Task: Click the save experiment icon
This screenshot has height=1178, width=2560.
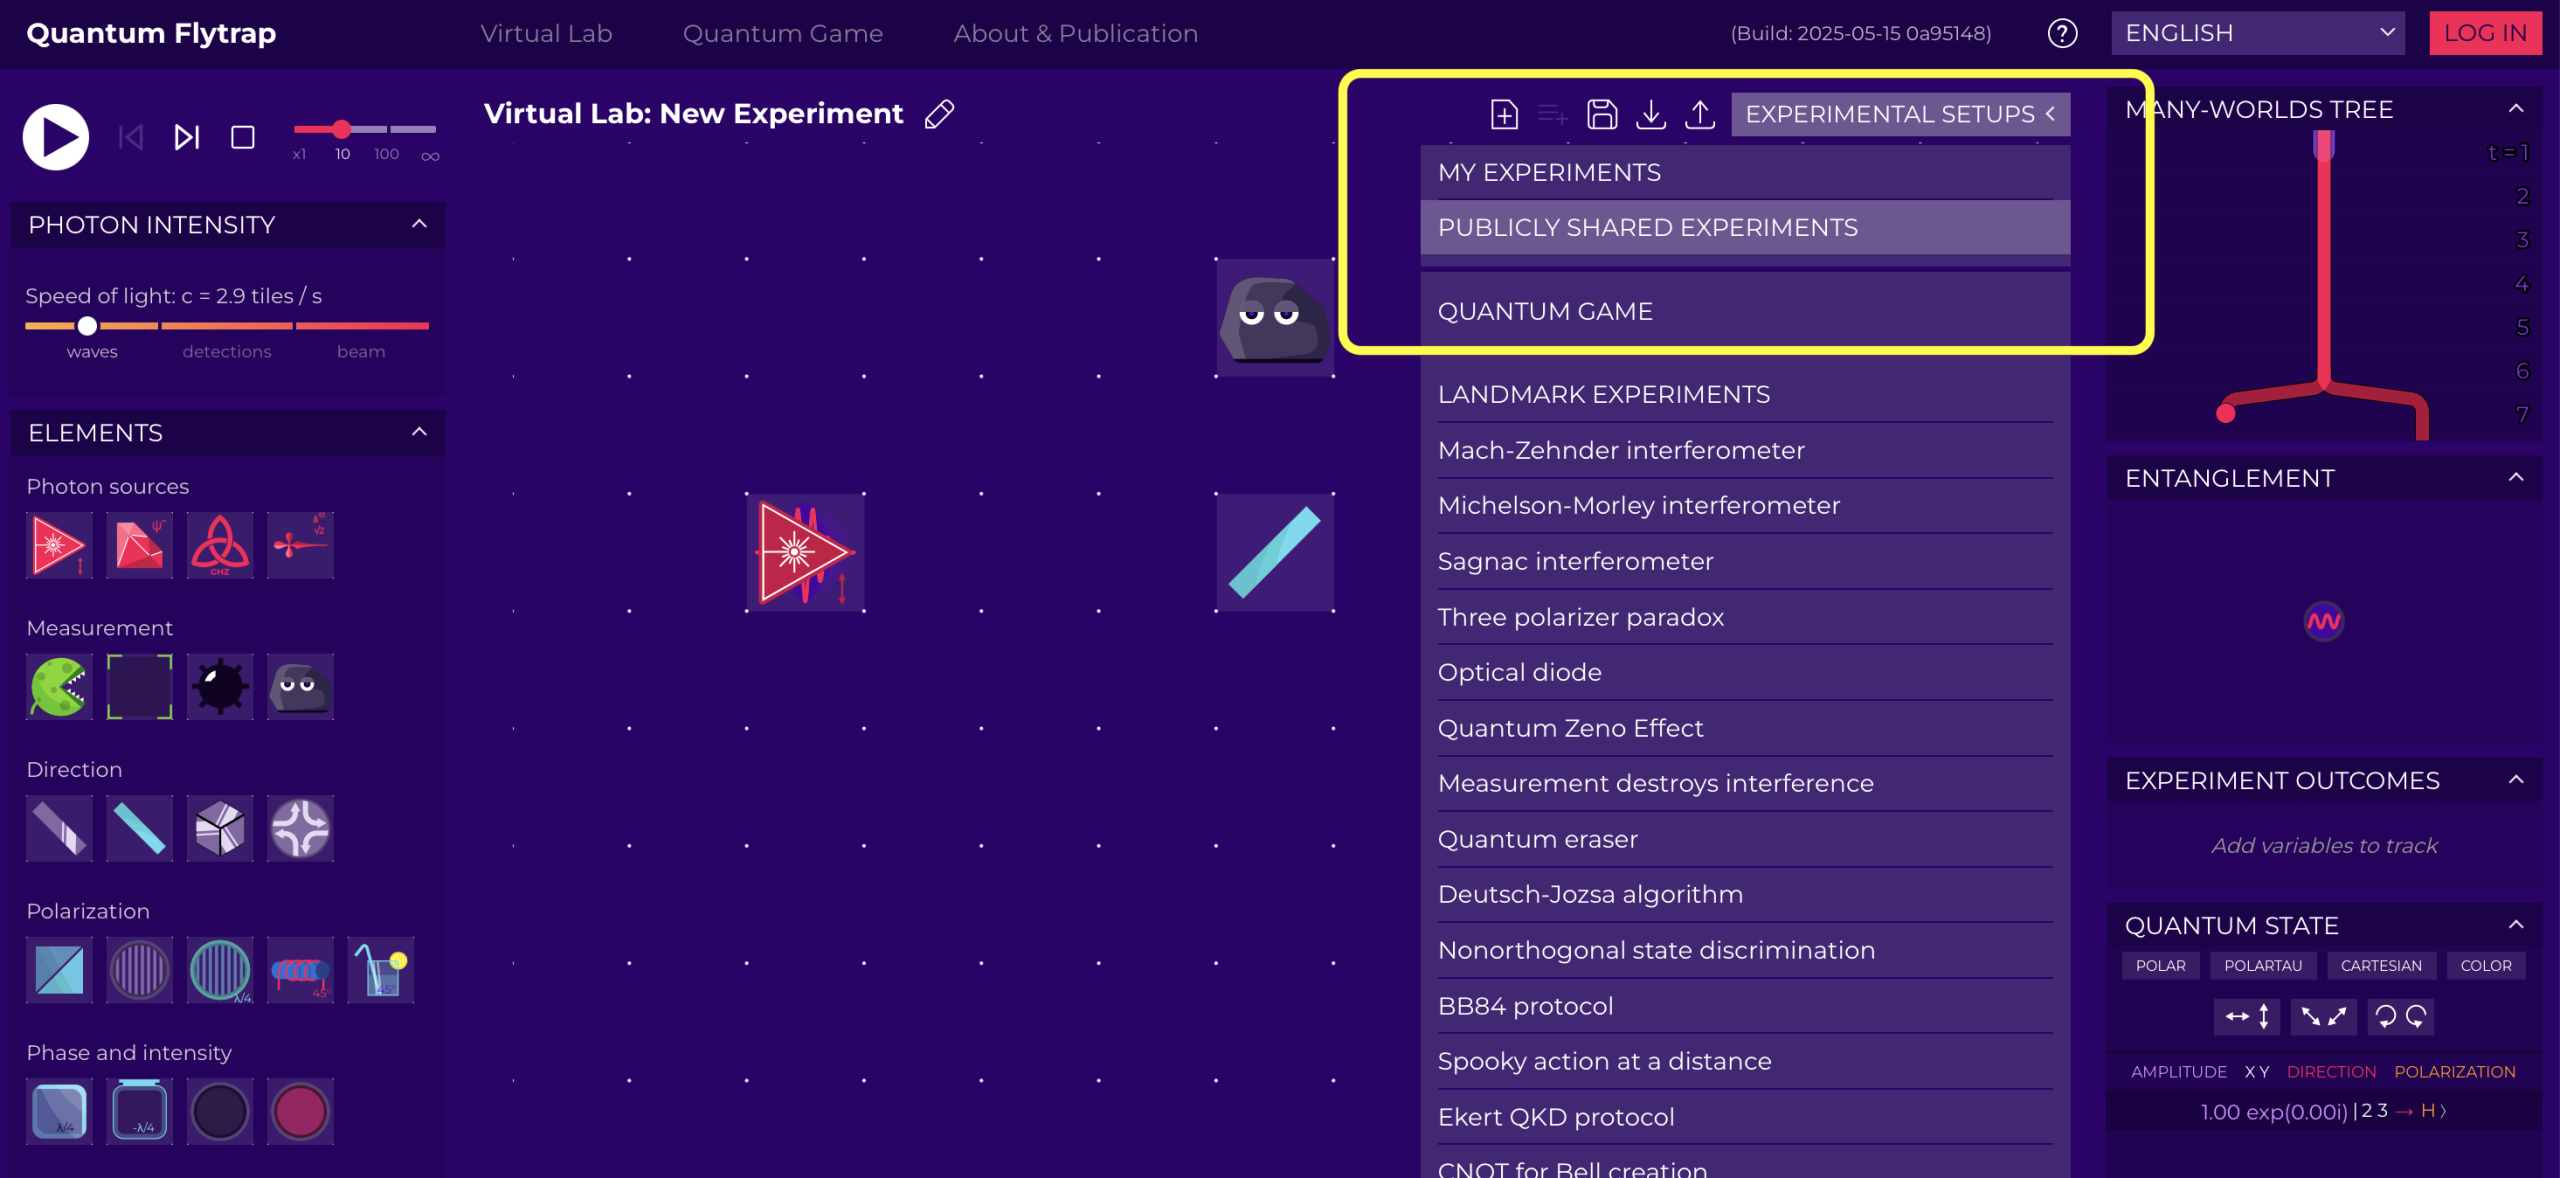Action: 1602,114
